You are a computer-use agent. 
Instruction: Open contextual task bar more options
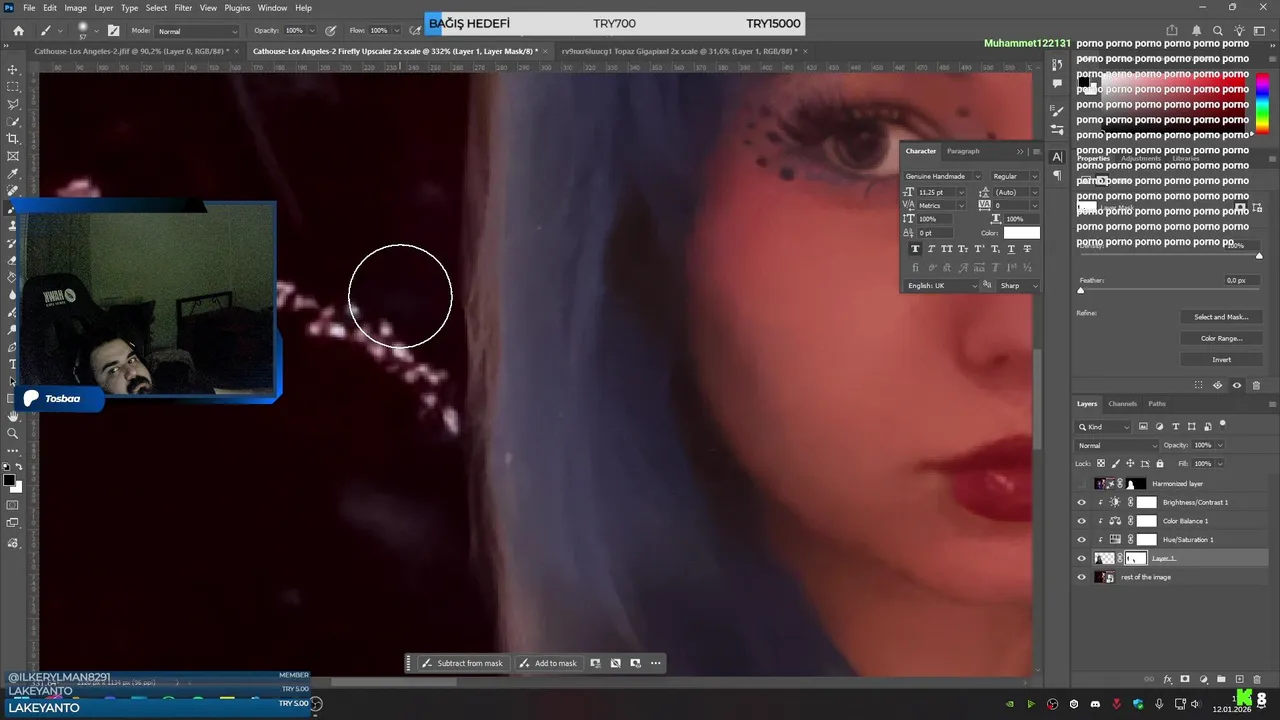click(x=655, y=663)
